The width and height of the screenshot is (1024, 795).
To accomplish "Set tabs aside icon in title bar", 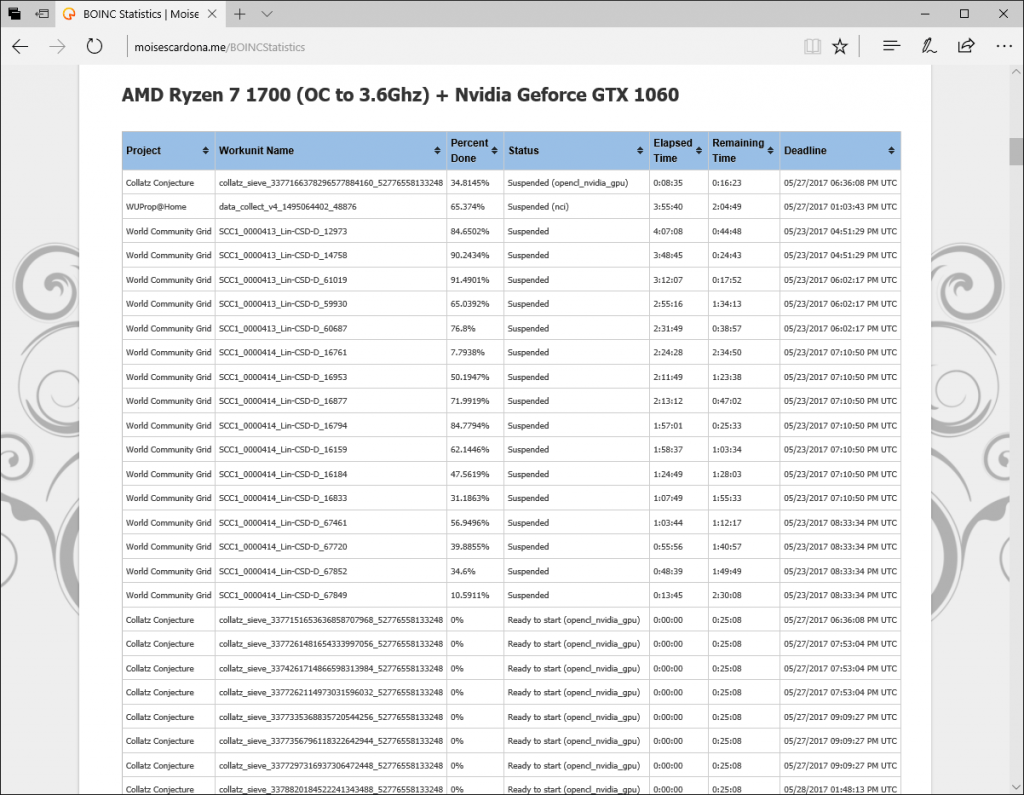I will [x=42, y=14].
